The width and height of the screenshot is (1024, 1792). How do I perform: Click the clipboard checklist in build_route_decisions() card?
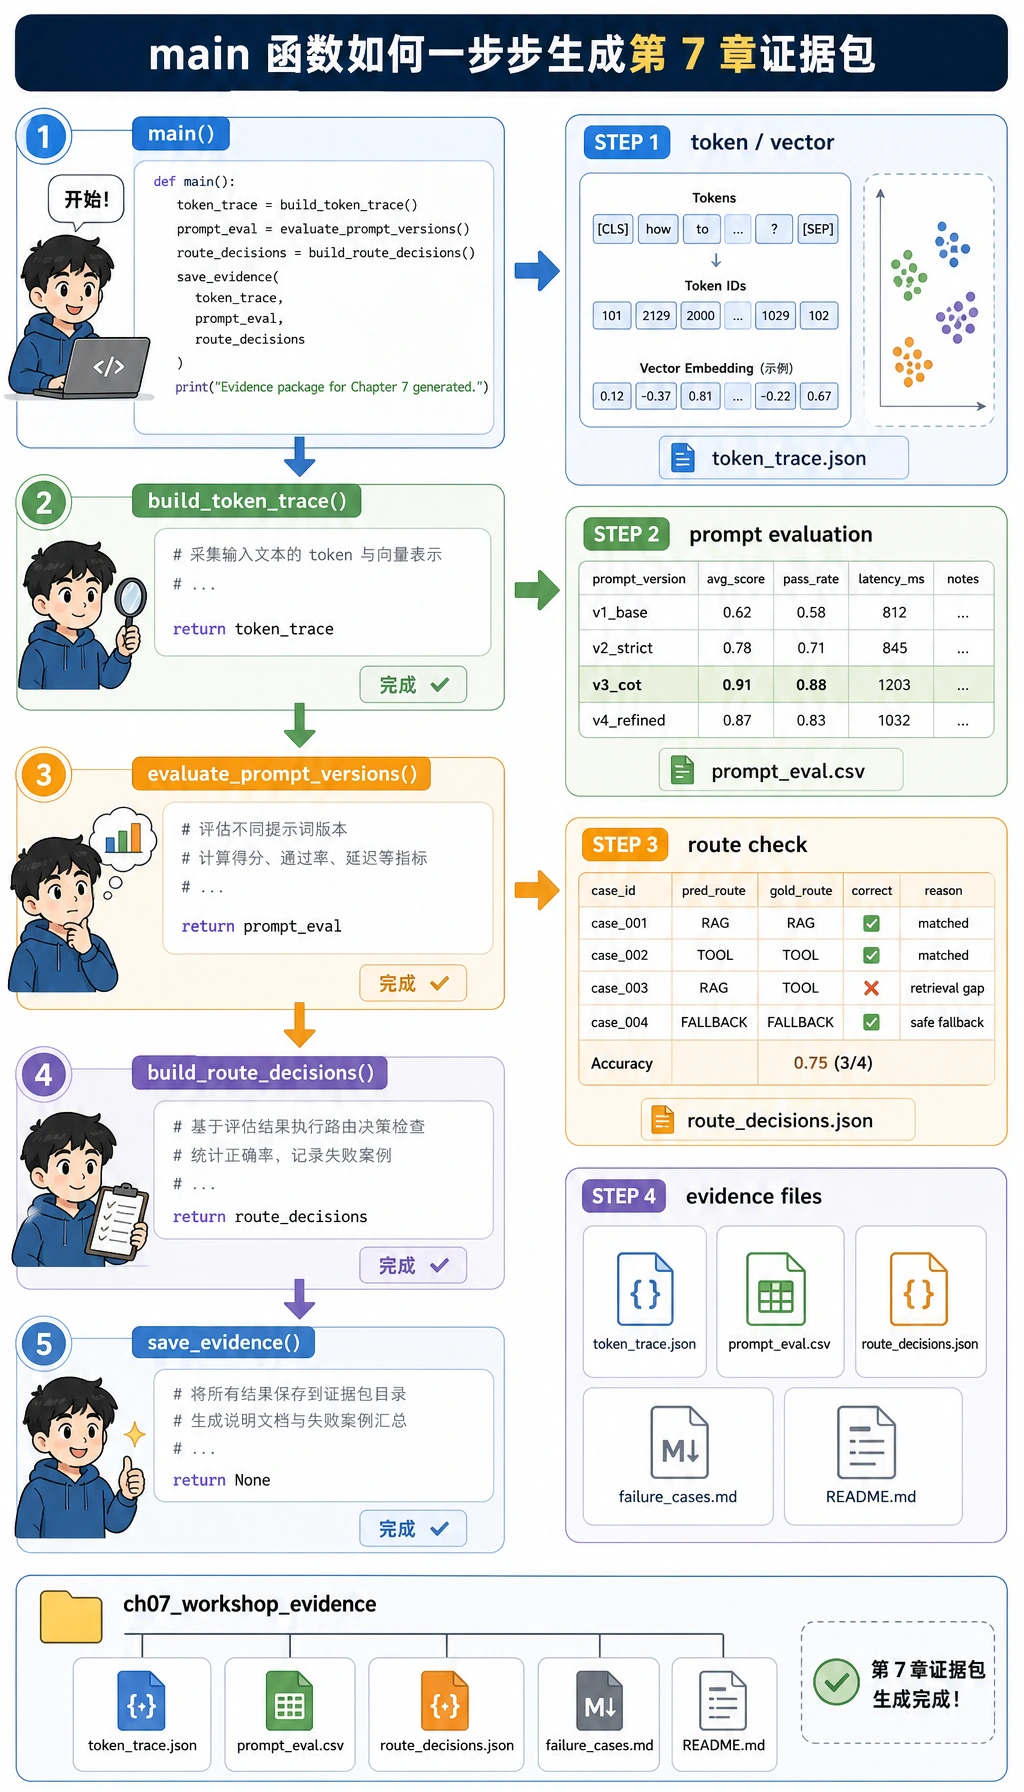(x=117, y=1222)
